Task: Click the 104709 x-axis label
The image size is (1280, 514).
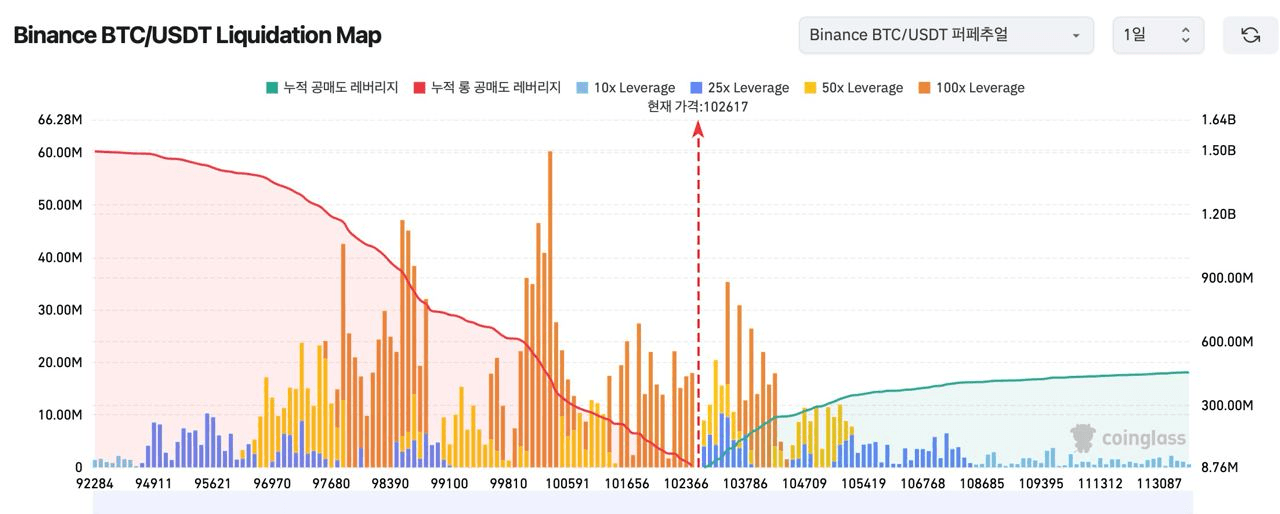Action: pos(805,484)
